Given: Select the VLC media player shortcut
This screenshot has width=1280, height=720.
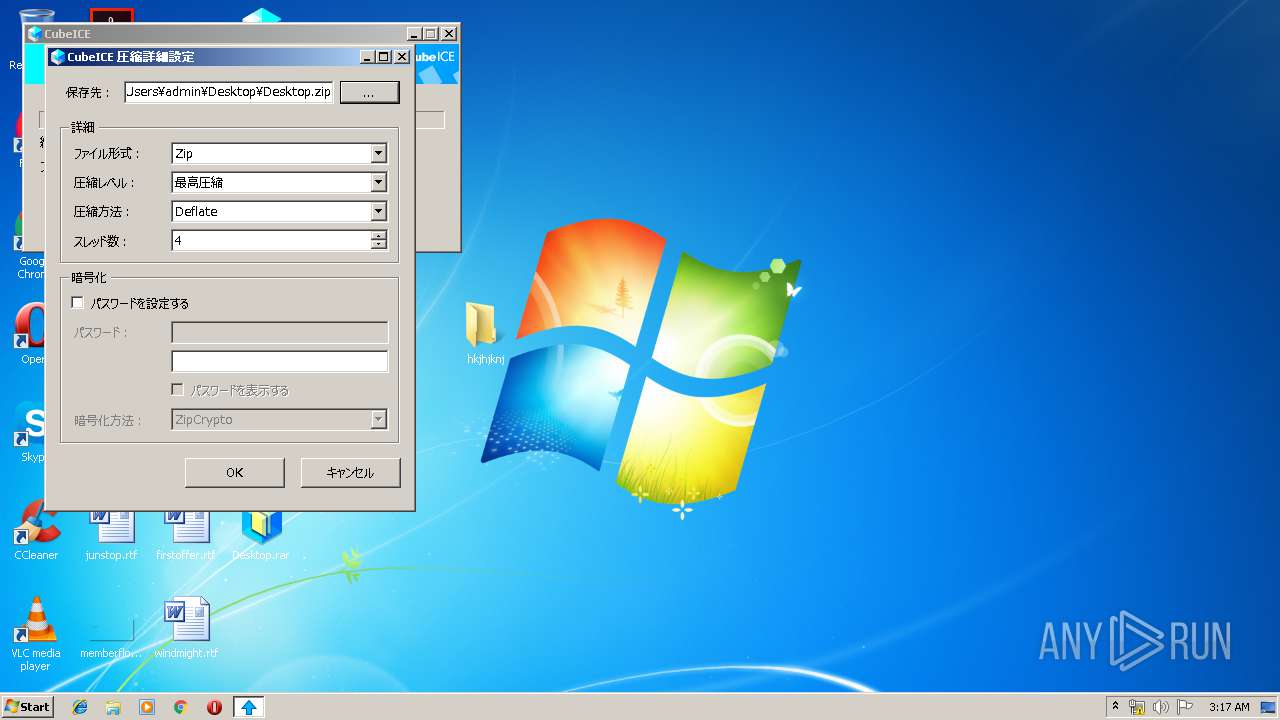Looking at the screenshot, I should 36,634.
